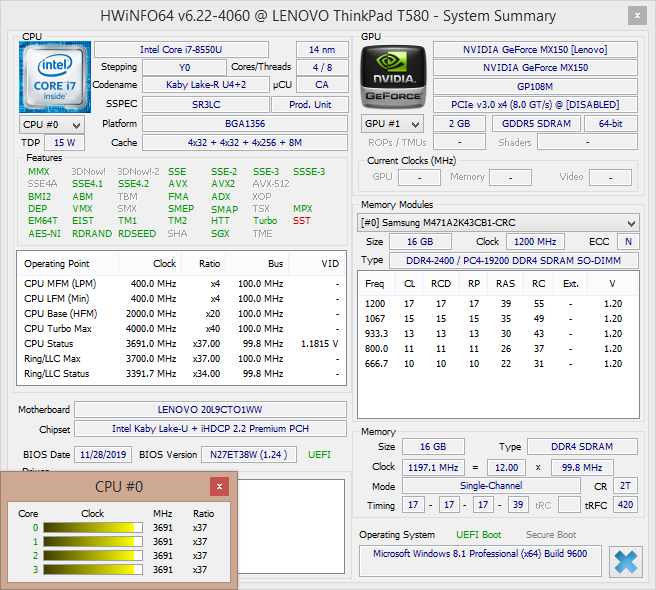Click the NVIDIA GeForce MX150 [Lenovo] field
The width and height of the screenshot is (656, 590).
pyautogui.click(x=535, y=50)
